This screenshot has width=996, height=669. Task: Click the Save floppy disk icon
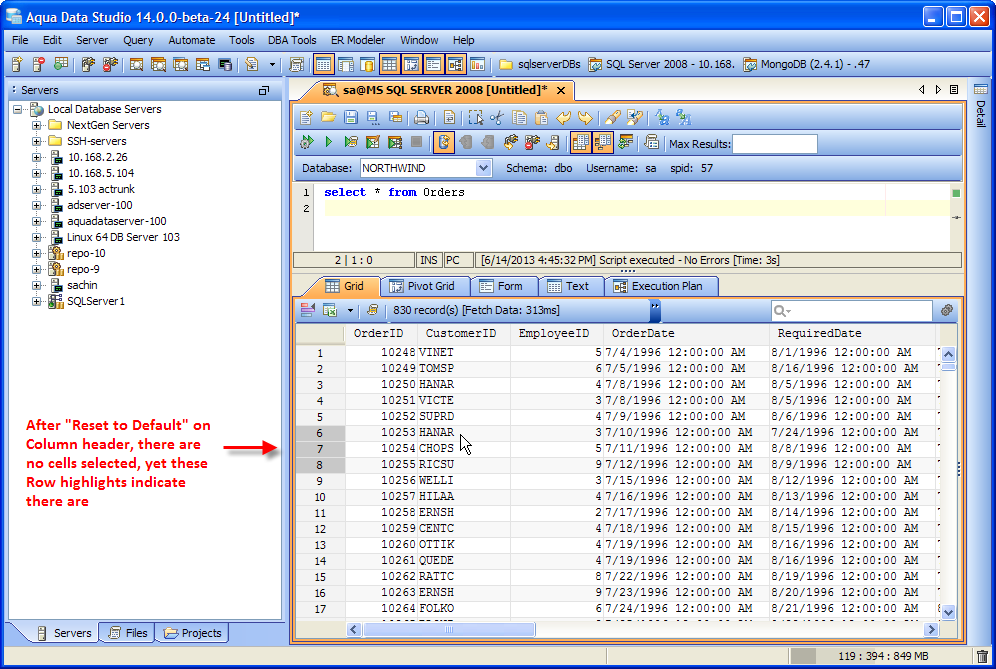point(351,118)
